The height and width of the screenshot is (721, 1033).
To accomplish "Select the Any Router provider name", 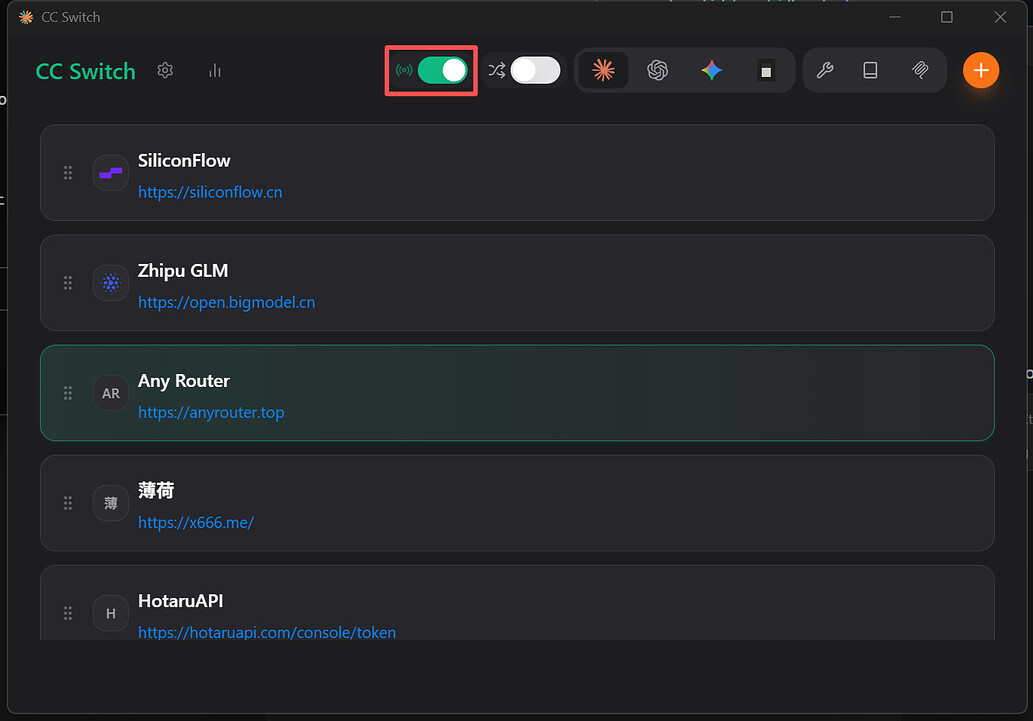I will 184,381.
